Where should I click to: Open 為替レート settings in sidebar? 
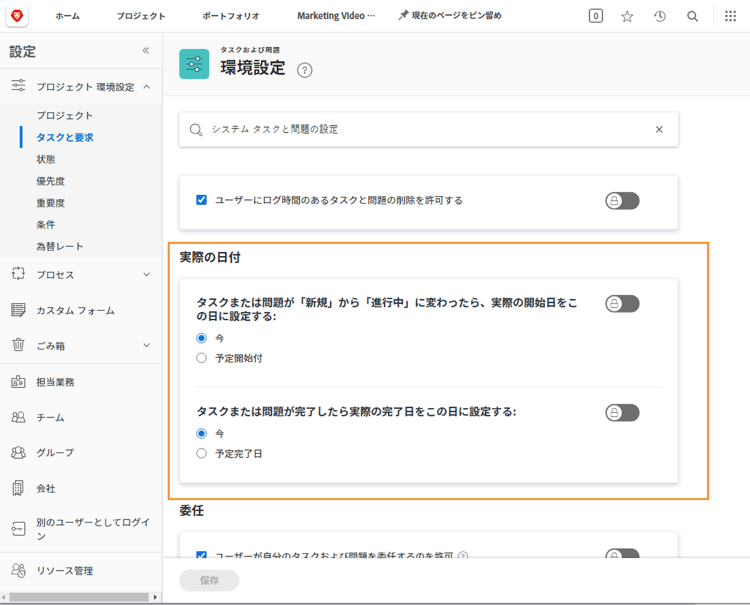pos(60,246)
